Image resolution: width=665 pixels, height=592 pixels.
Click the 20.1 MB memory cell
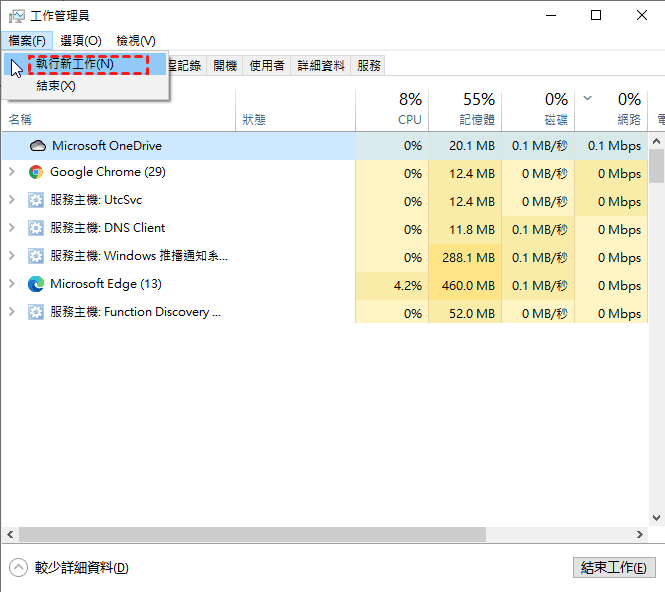pos(465,146)
